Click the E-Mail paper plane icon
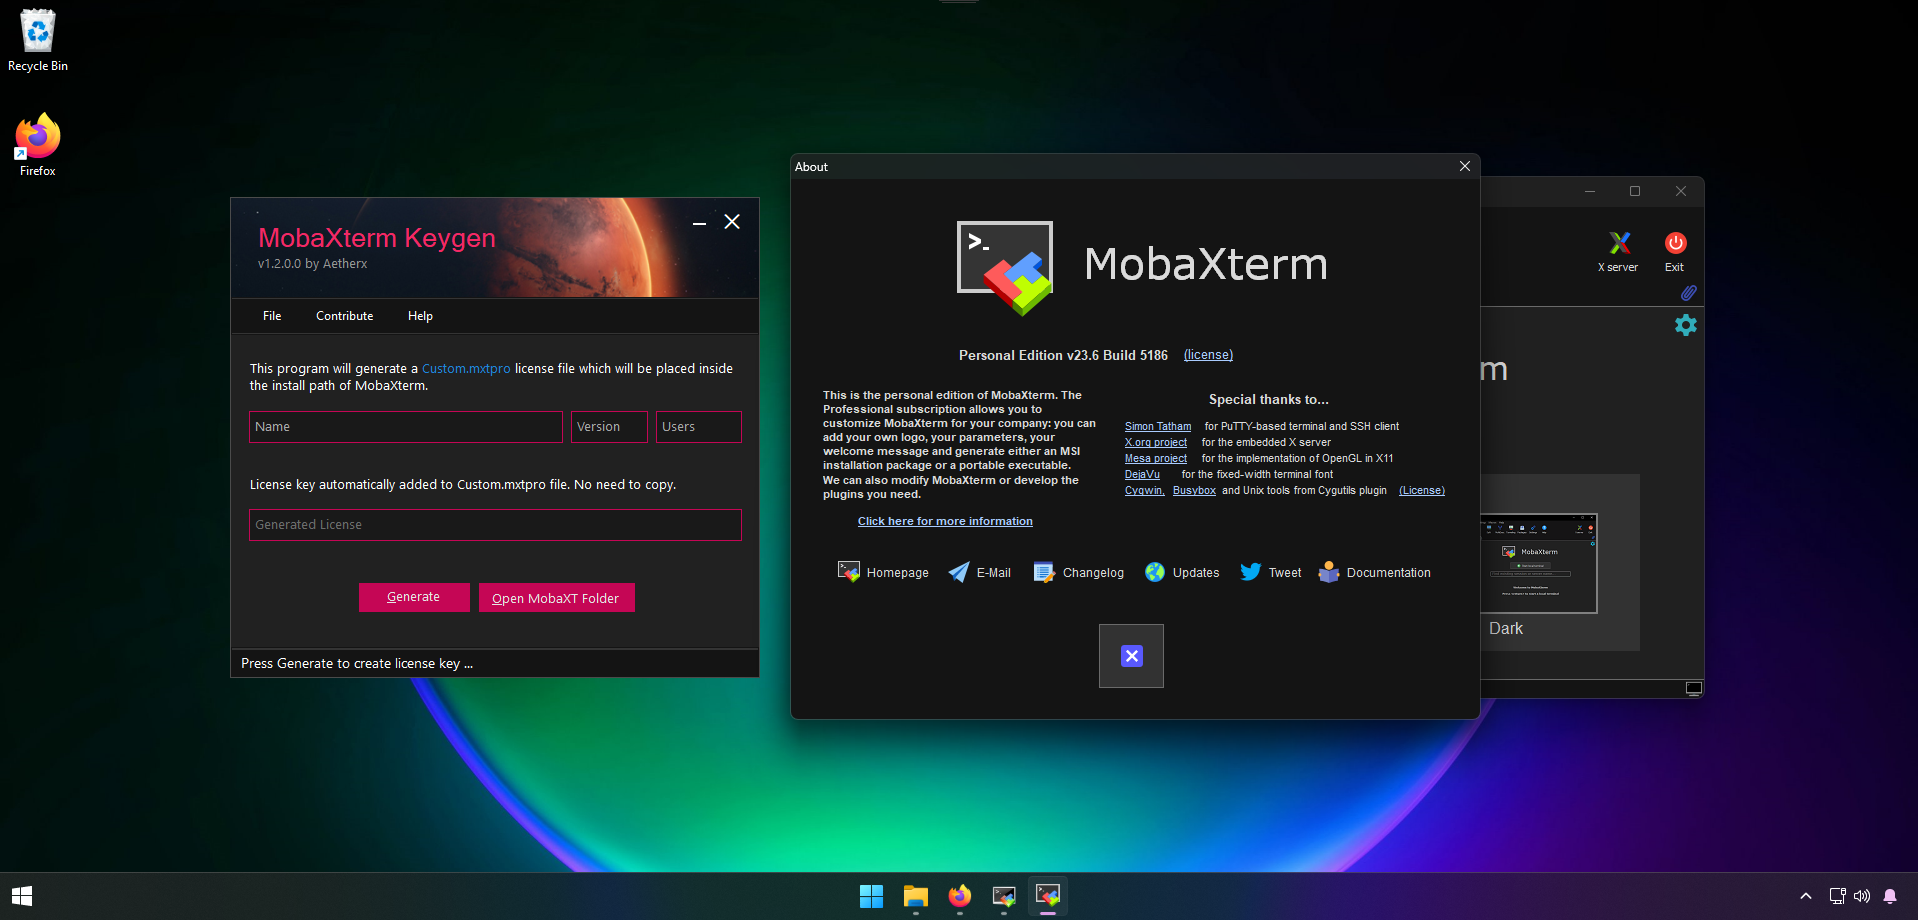 [958, 572]
